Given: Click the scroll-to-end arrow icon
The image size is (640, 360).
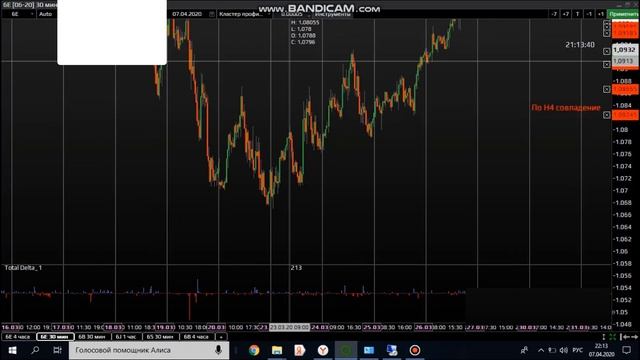Looking at the screenshot, I should (x=634, y=337).
